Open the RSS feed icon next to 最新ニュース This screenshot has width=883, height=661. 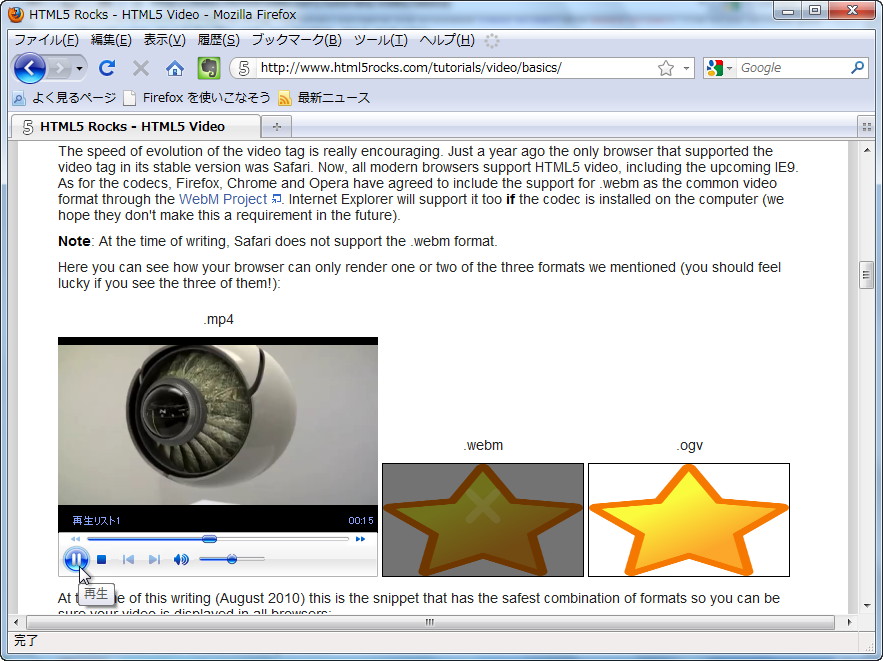(284, 98)
